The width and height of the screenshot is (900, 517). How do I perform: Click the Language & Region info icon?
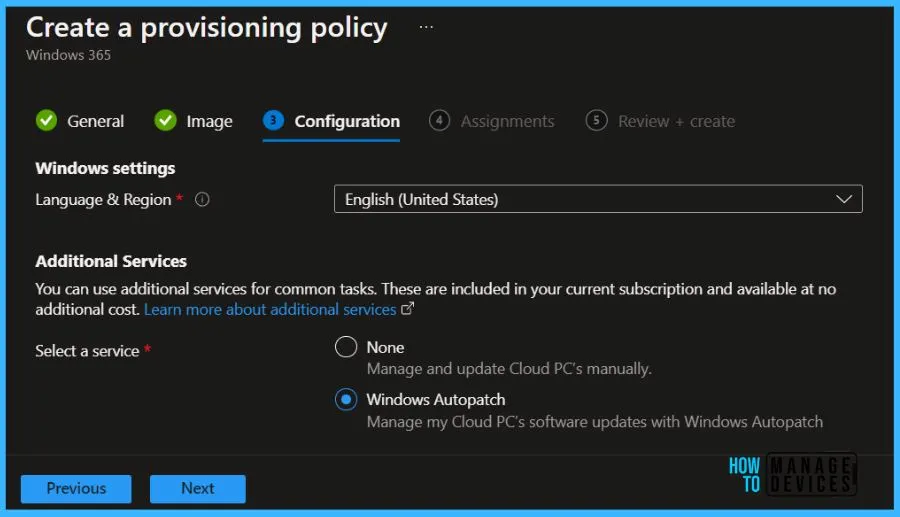pyautogui.click(x=202, y=200)
